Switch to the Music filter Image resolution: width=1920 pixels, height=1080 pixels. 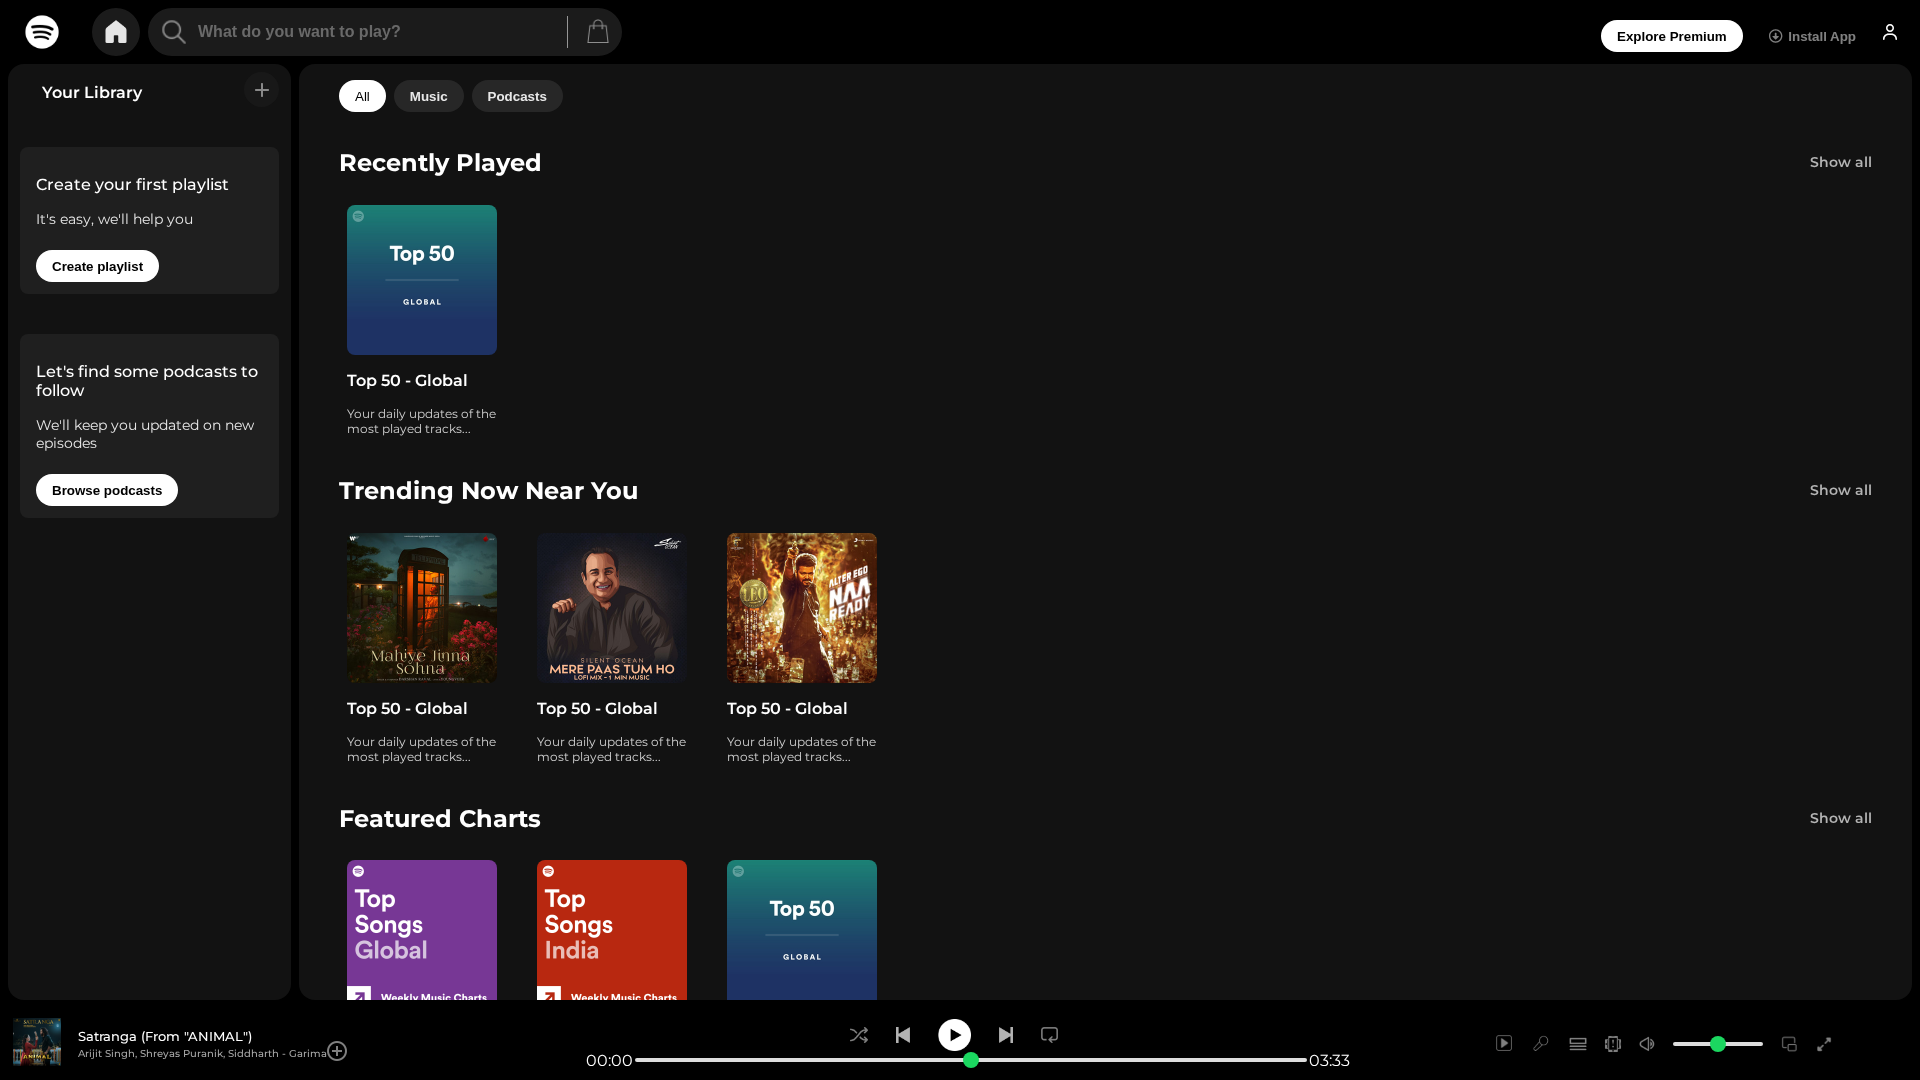click(x=428, y=96)
